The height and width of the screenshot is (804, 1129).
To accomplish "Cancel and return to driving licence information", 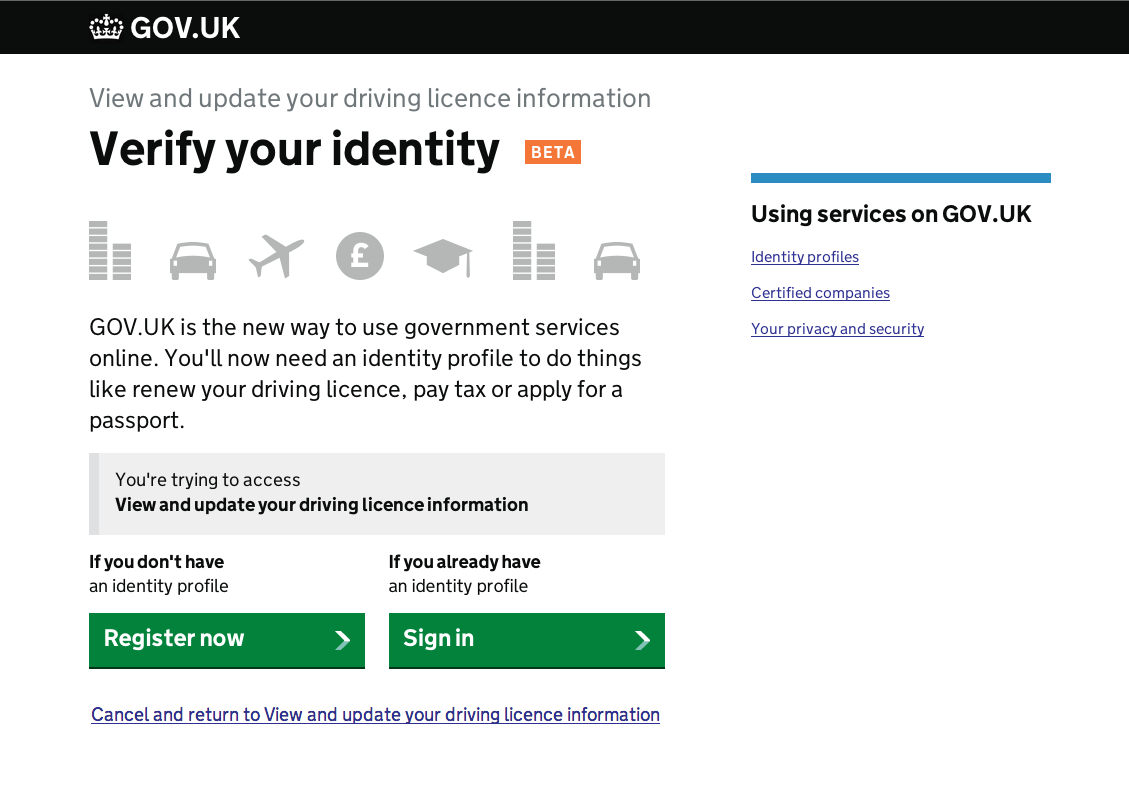I will (x=375, y=715).
